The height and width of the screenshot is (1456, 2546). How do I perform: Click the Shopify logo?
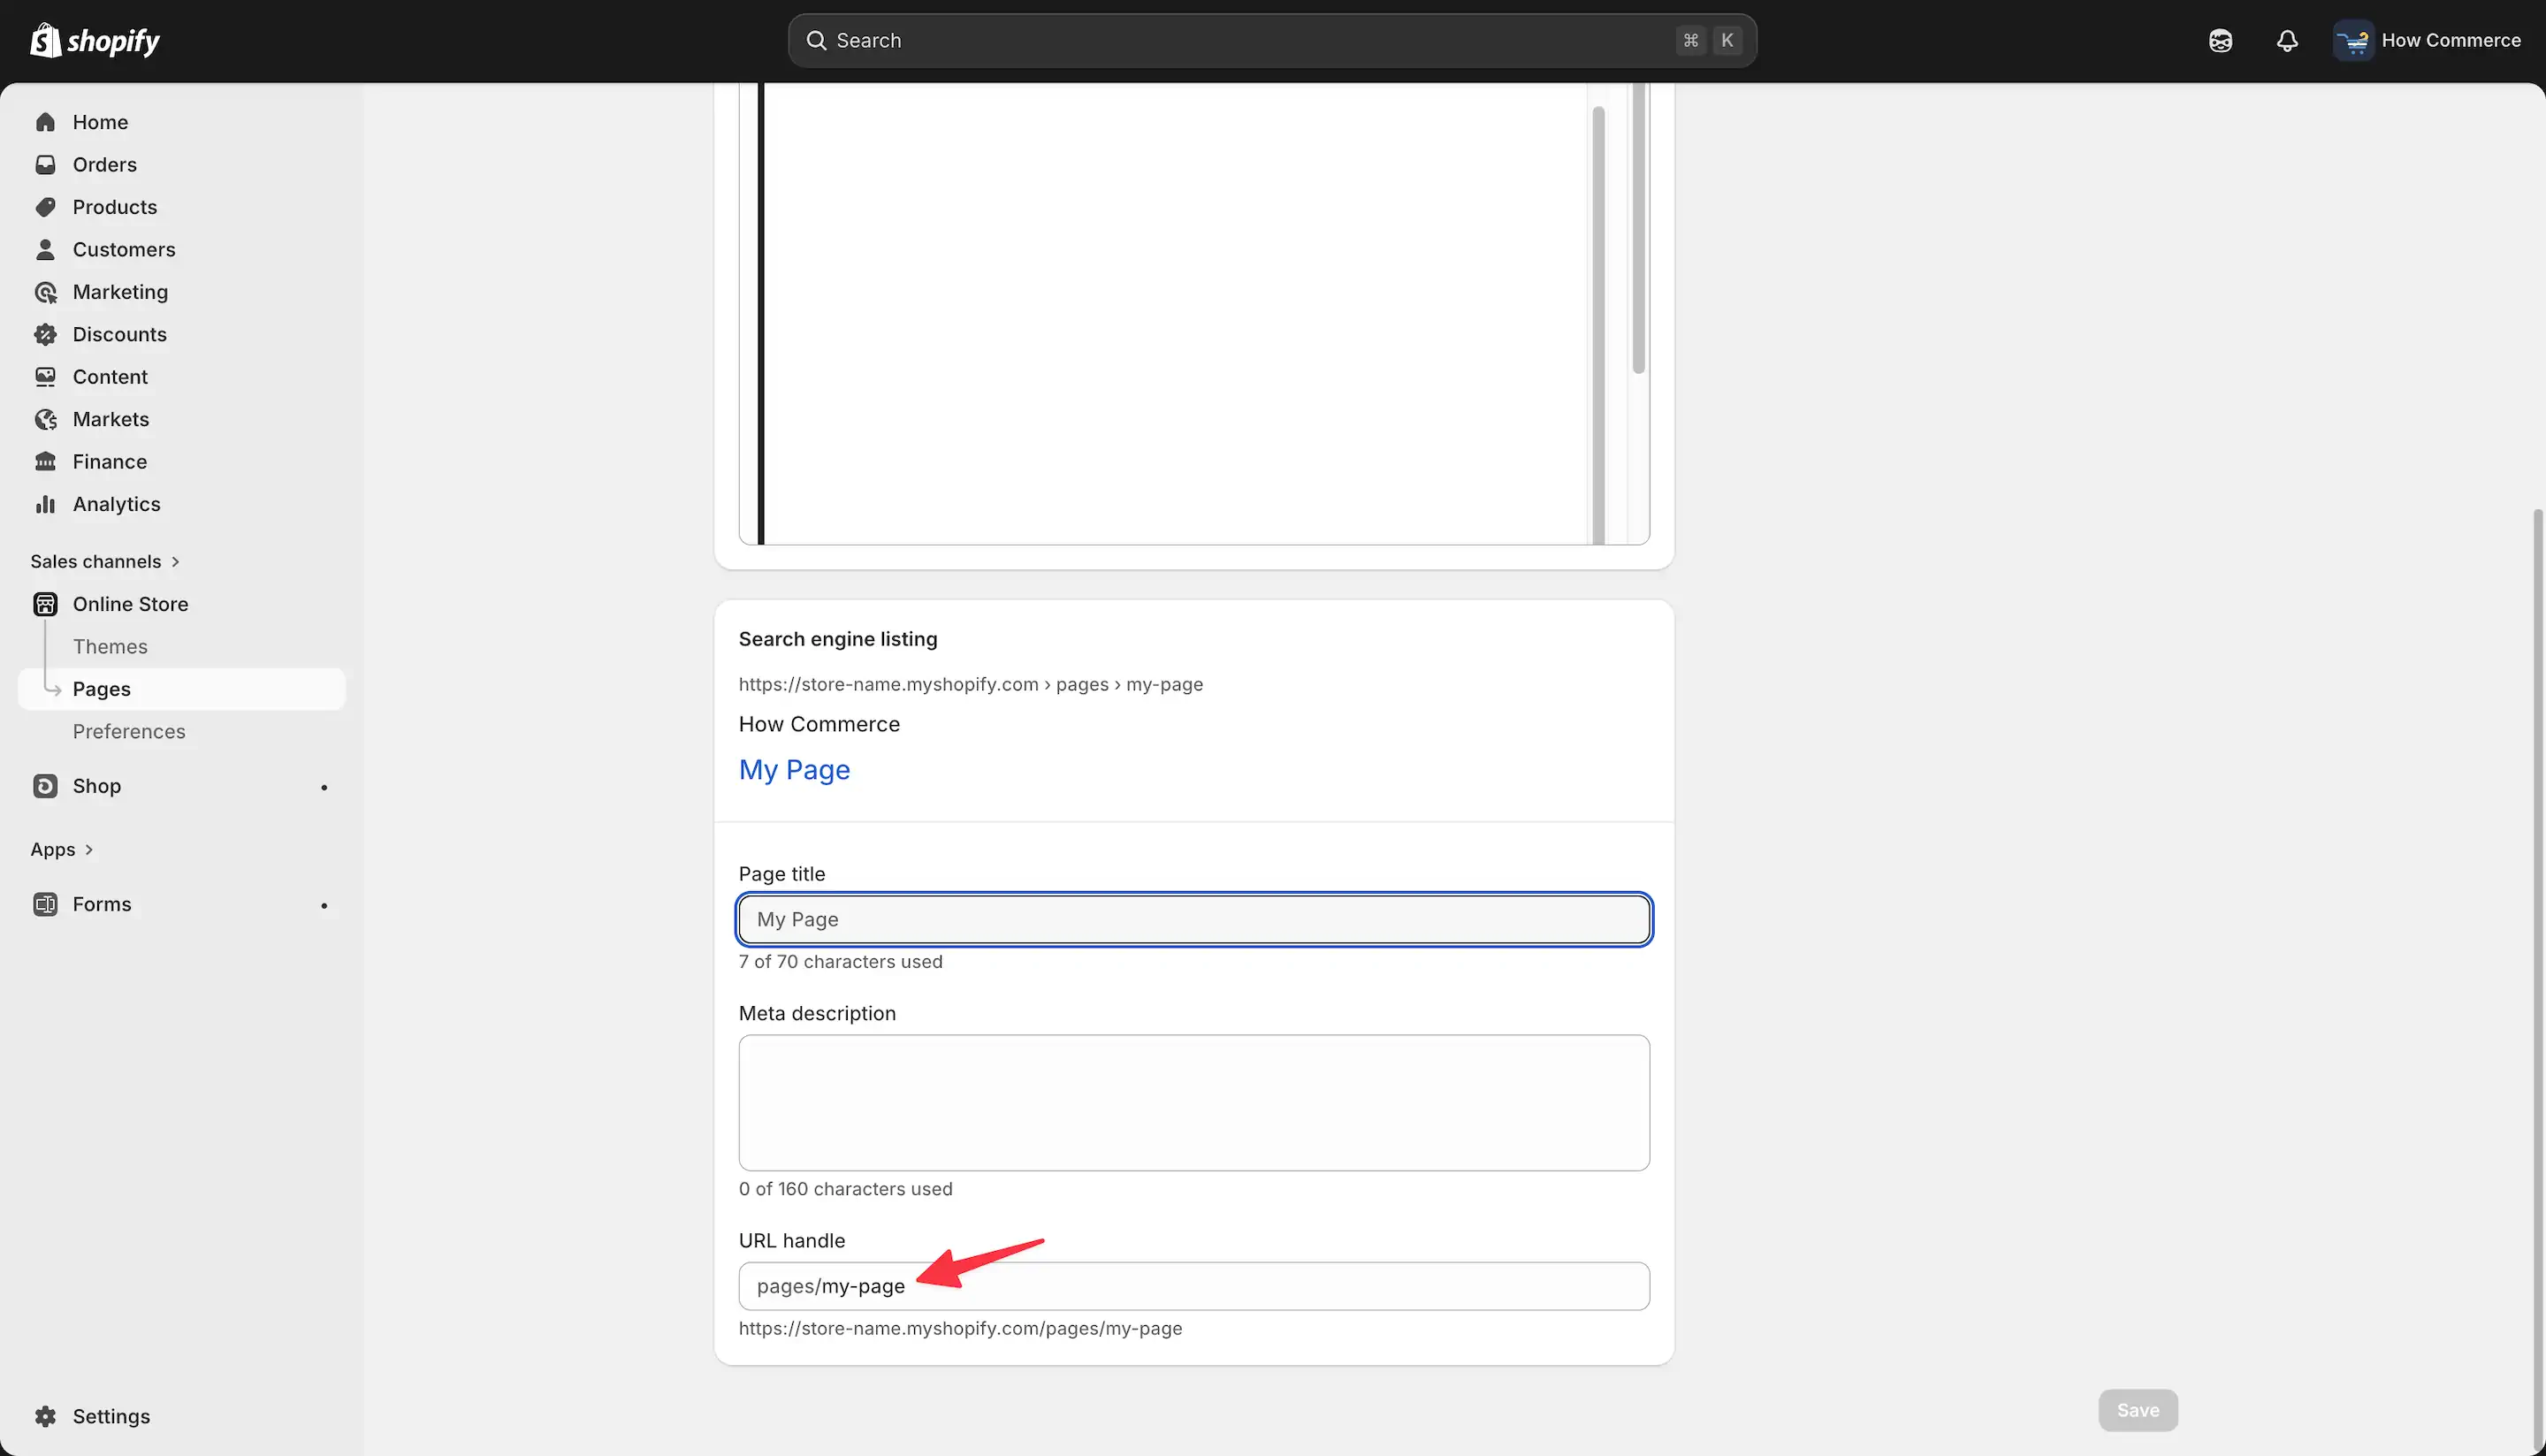coord(95,40)
